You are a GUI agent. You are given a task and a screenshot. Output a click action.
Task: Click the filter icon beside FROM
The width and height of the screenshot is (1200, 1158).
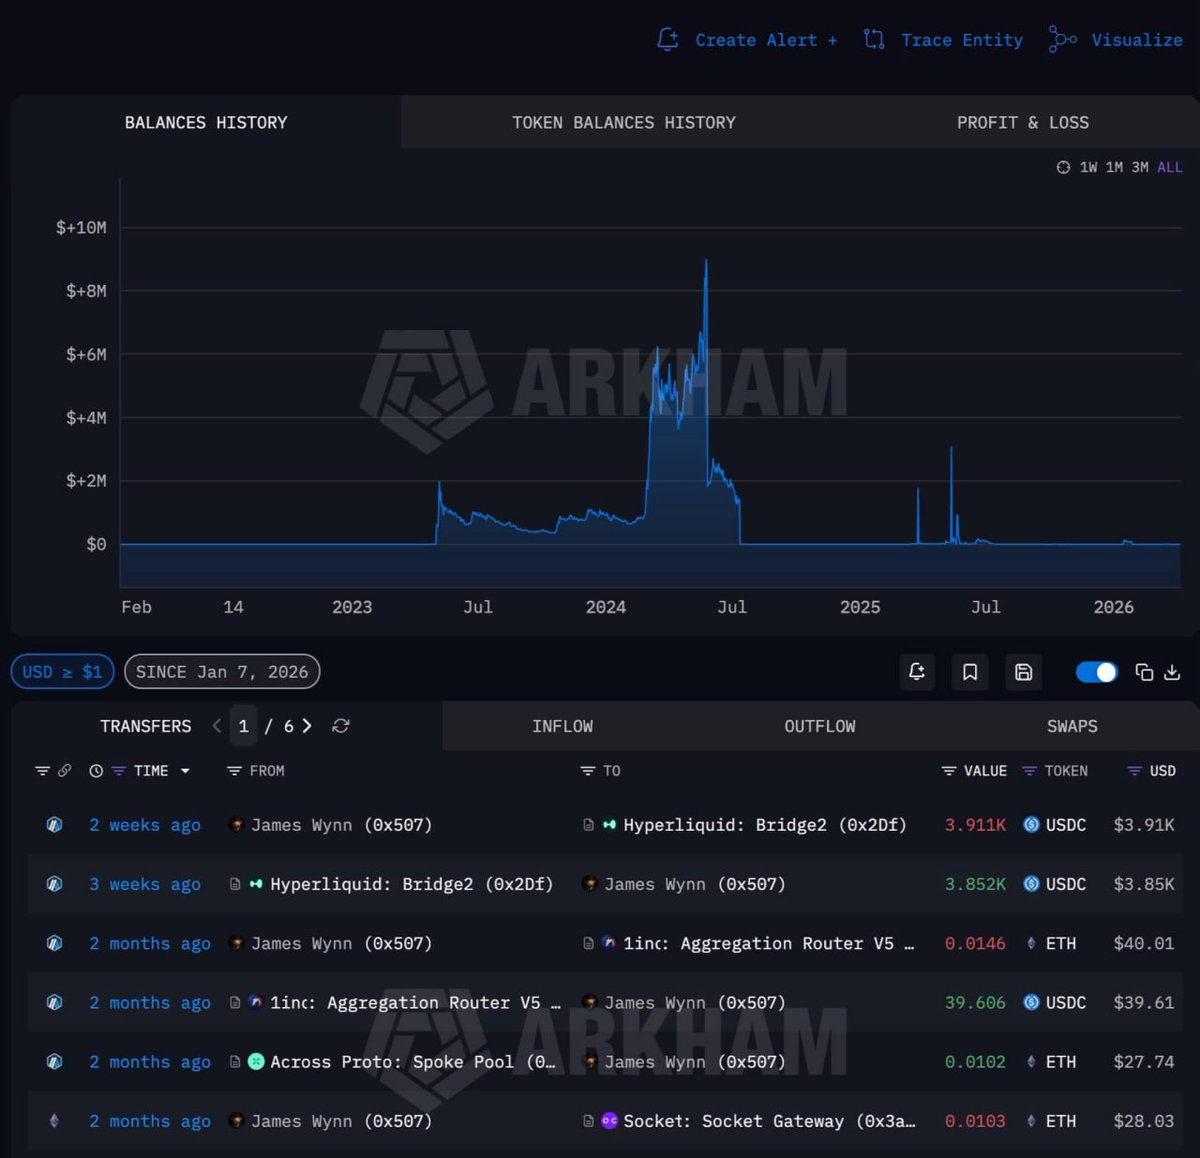point(234,771)
